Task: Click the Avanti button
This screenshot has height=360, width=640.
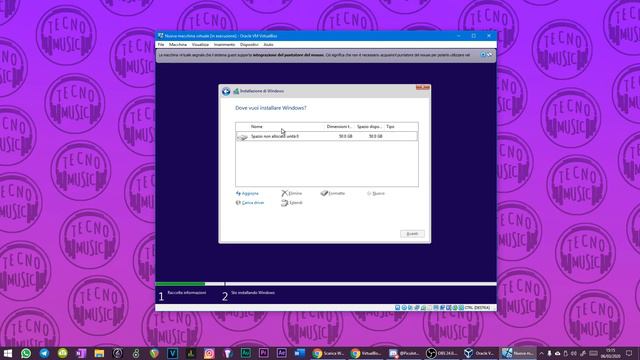Action: pos(412,234)
